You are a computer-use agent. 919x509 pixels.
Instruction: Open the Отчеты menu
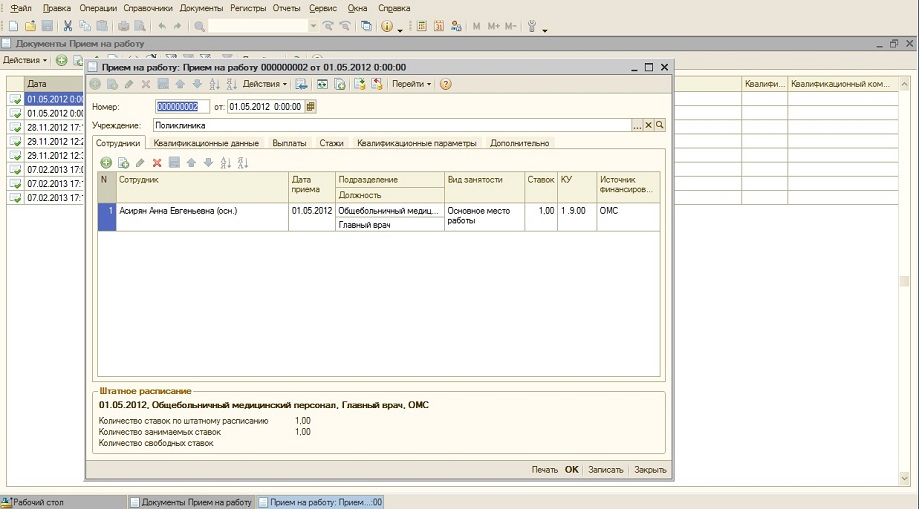pyautogui.click(x=286, y=7)
